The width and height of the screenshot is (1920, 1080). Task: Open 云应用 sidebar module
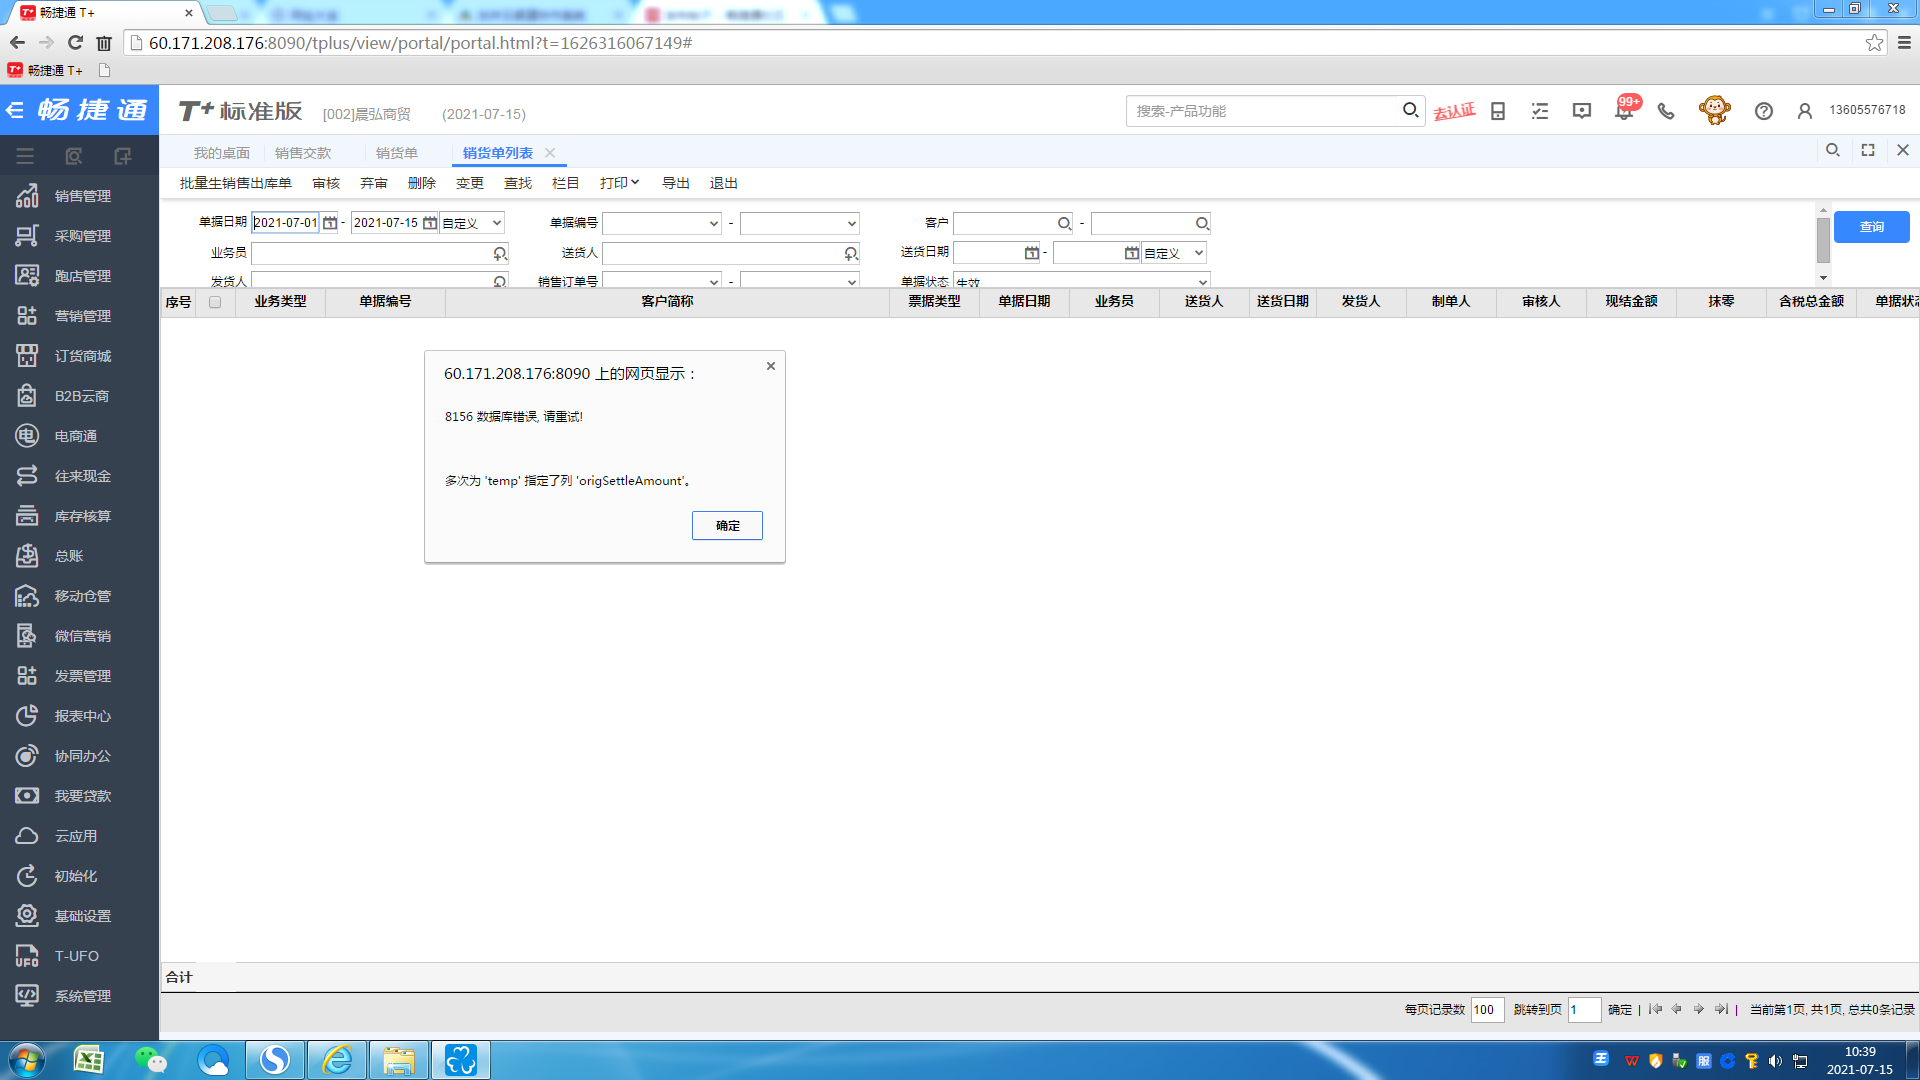point(80,836)
